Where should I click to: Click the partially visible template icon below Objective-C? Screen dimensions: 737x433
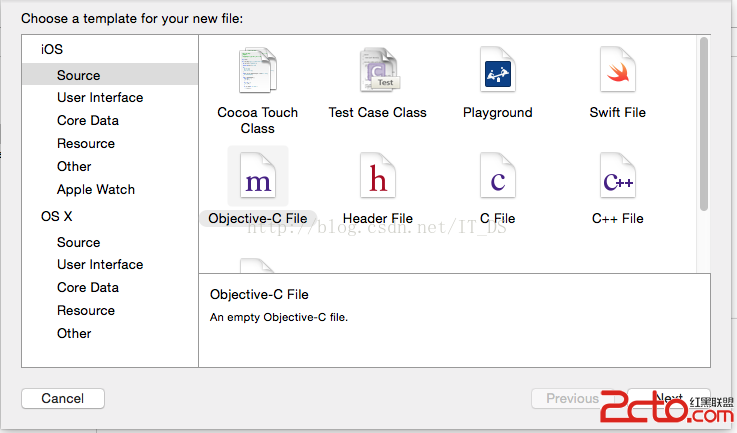[257, 266]
